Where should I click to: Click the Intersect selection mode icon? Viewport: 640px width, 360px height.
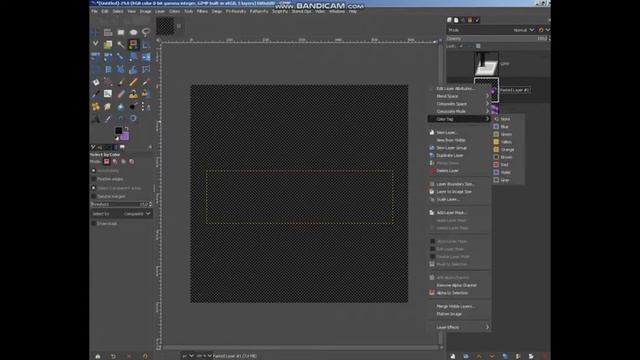click(x=131, y=162)
